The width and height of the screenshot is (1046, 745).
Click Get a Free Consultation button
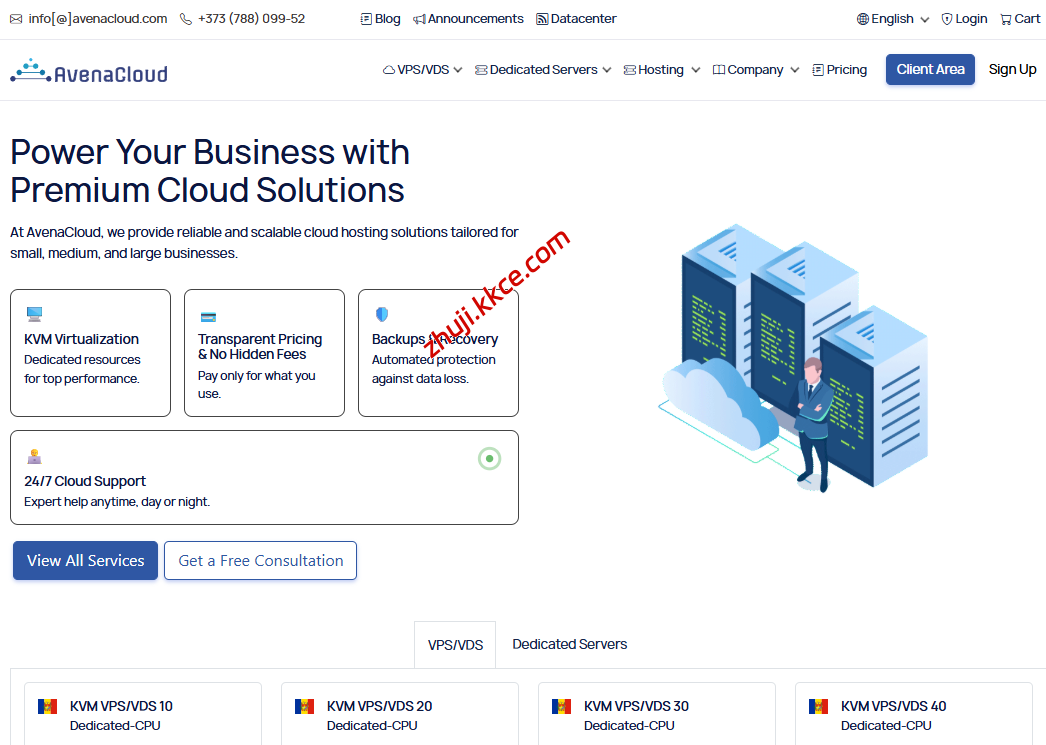pos(260,561)
